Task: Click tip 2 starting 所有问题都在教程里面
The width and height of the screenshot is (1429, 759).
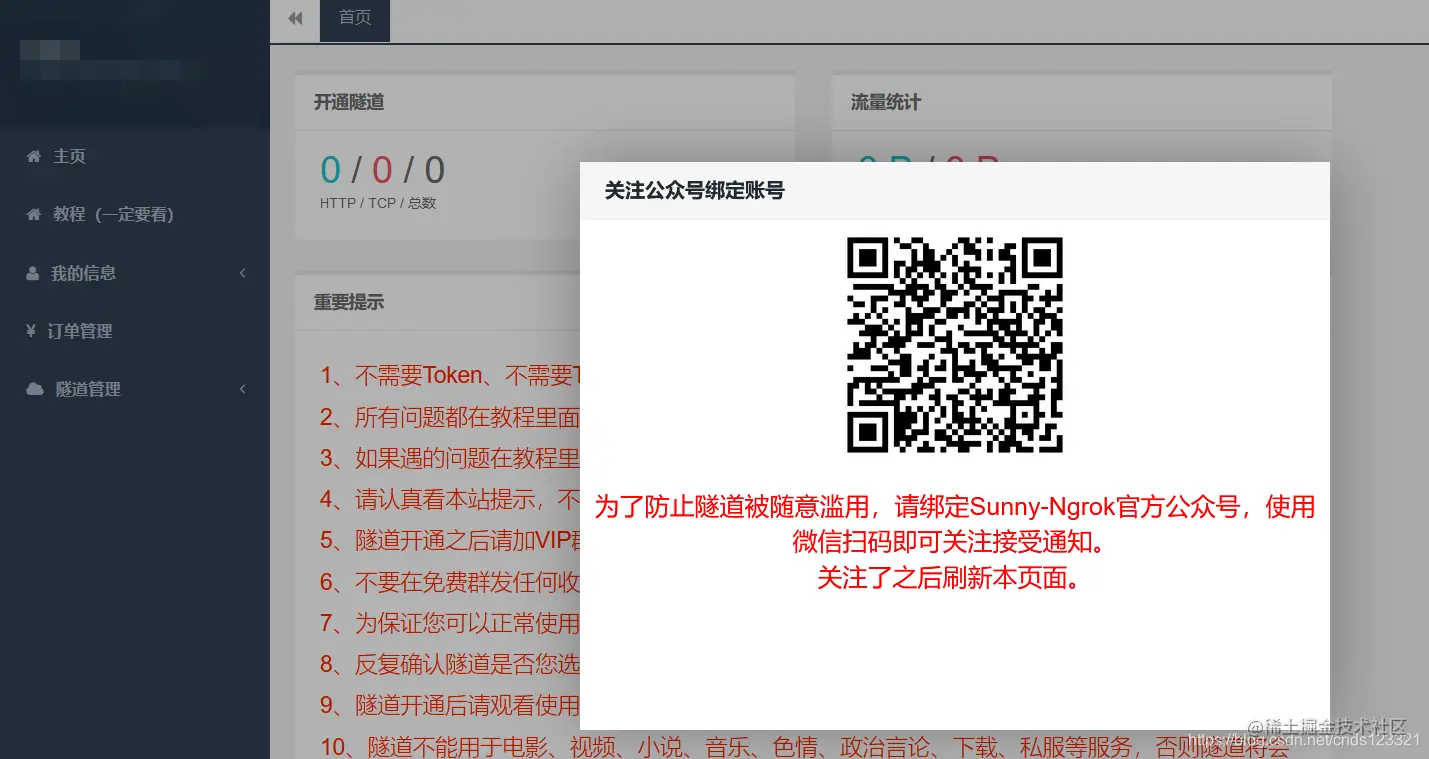Action: pos(450,417)
